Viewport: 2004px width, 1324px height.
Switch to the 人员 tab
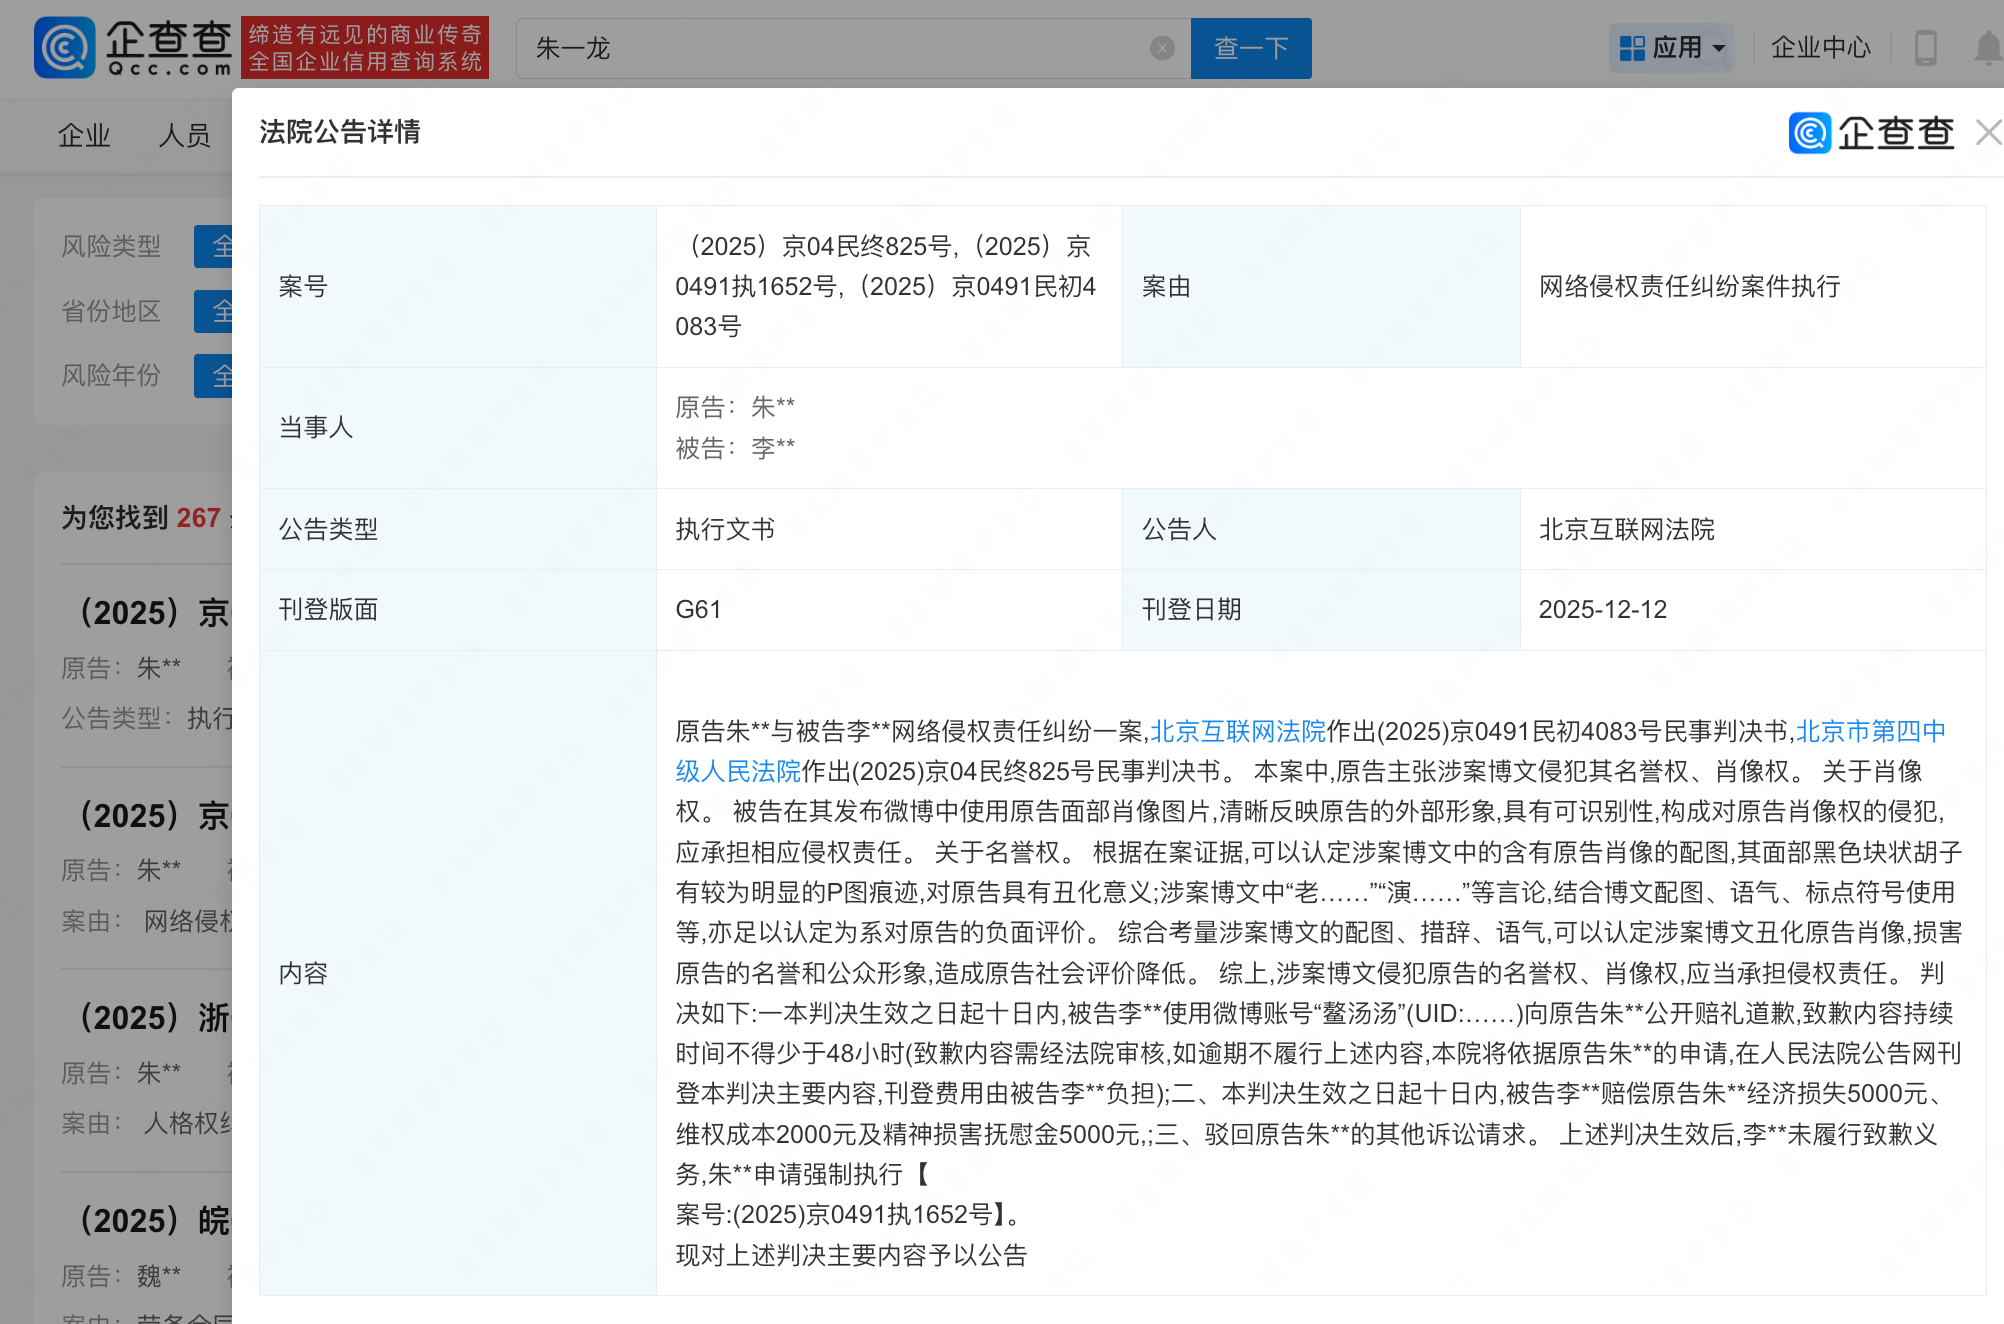pos(184,135)
